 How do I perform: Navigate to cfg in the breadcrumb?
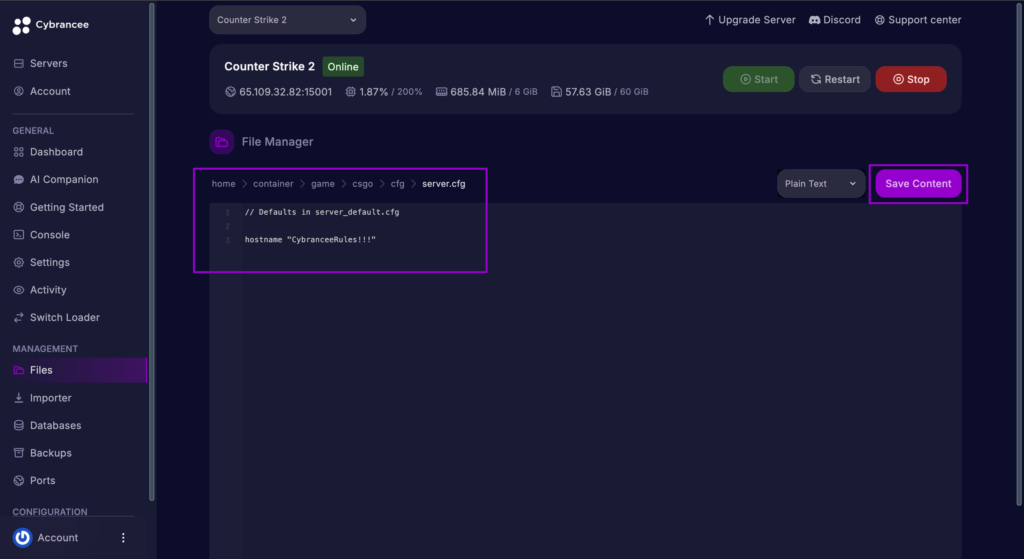pos(398,184)
